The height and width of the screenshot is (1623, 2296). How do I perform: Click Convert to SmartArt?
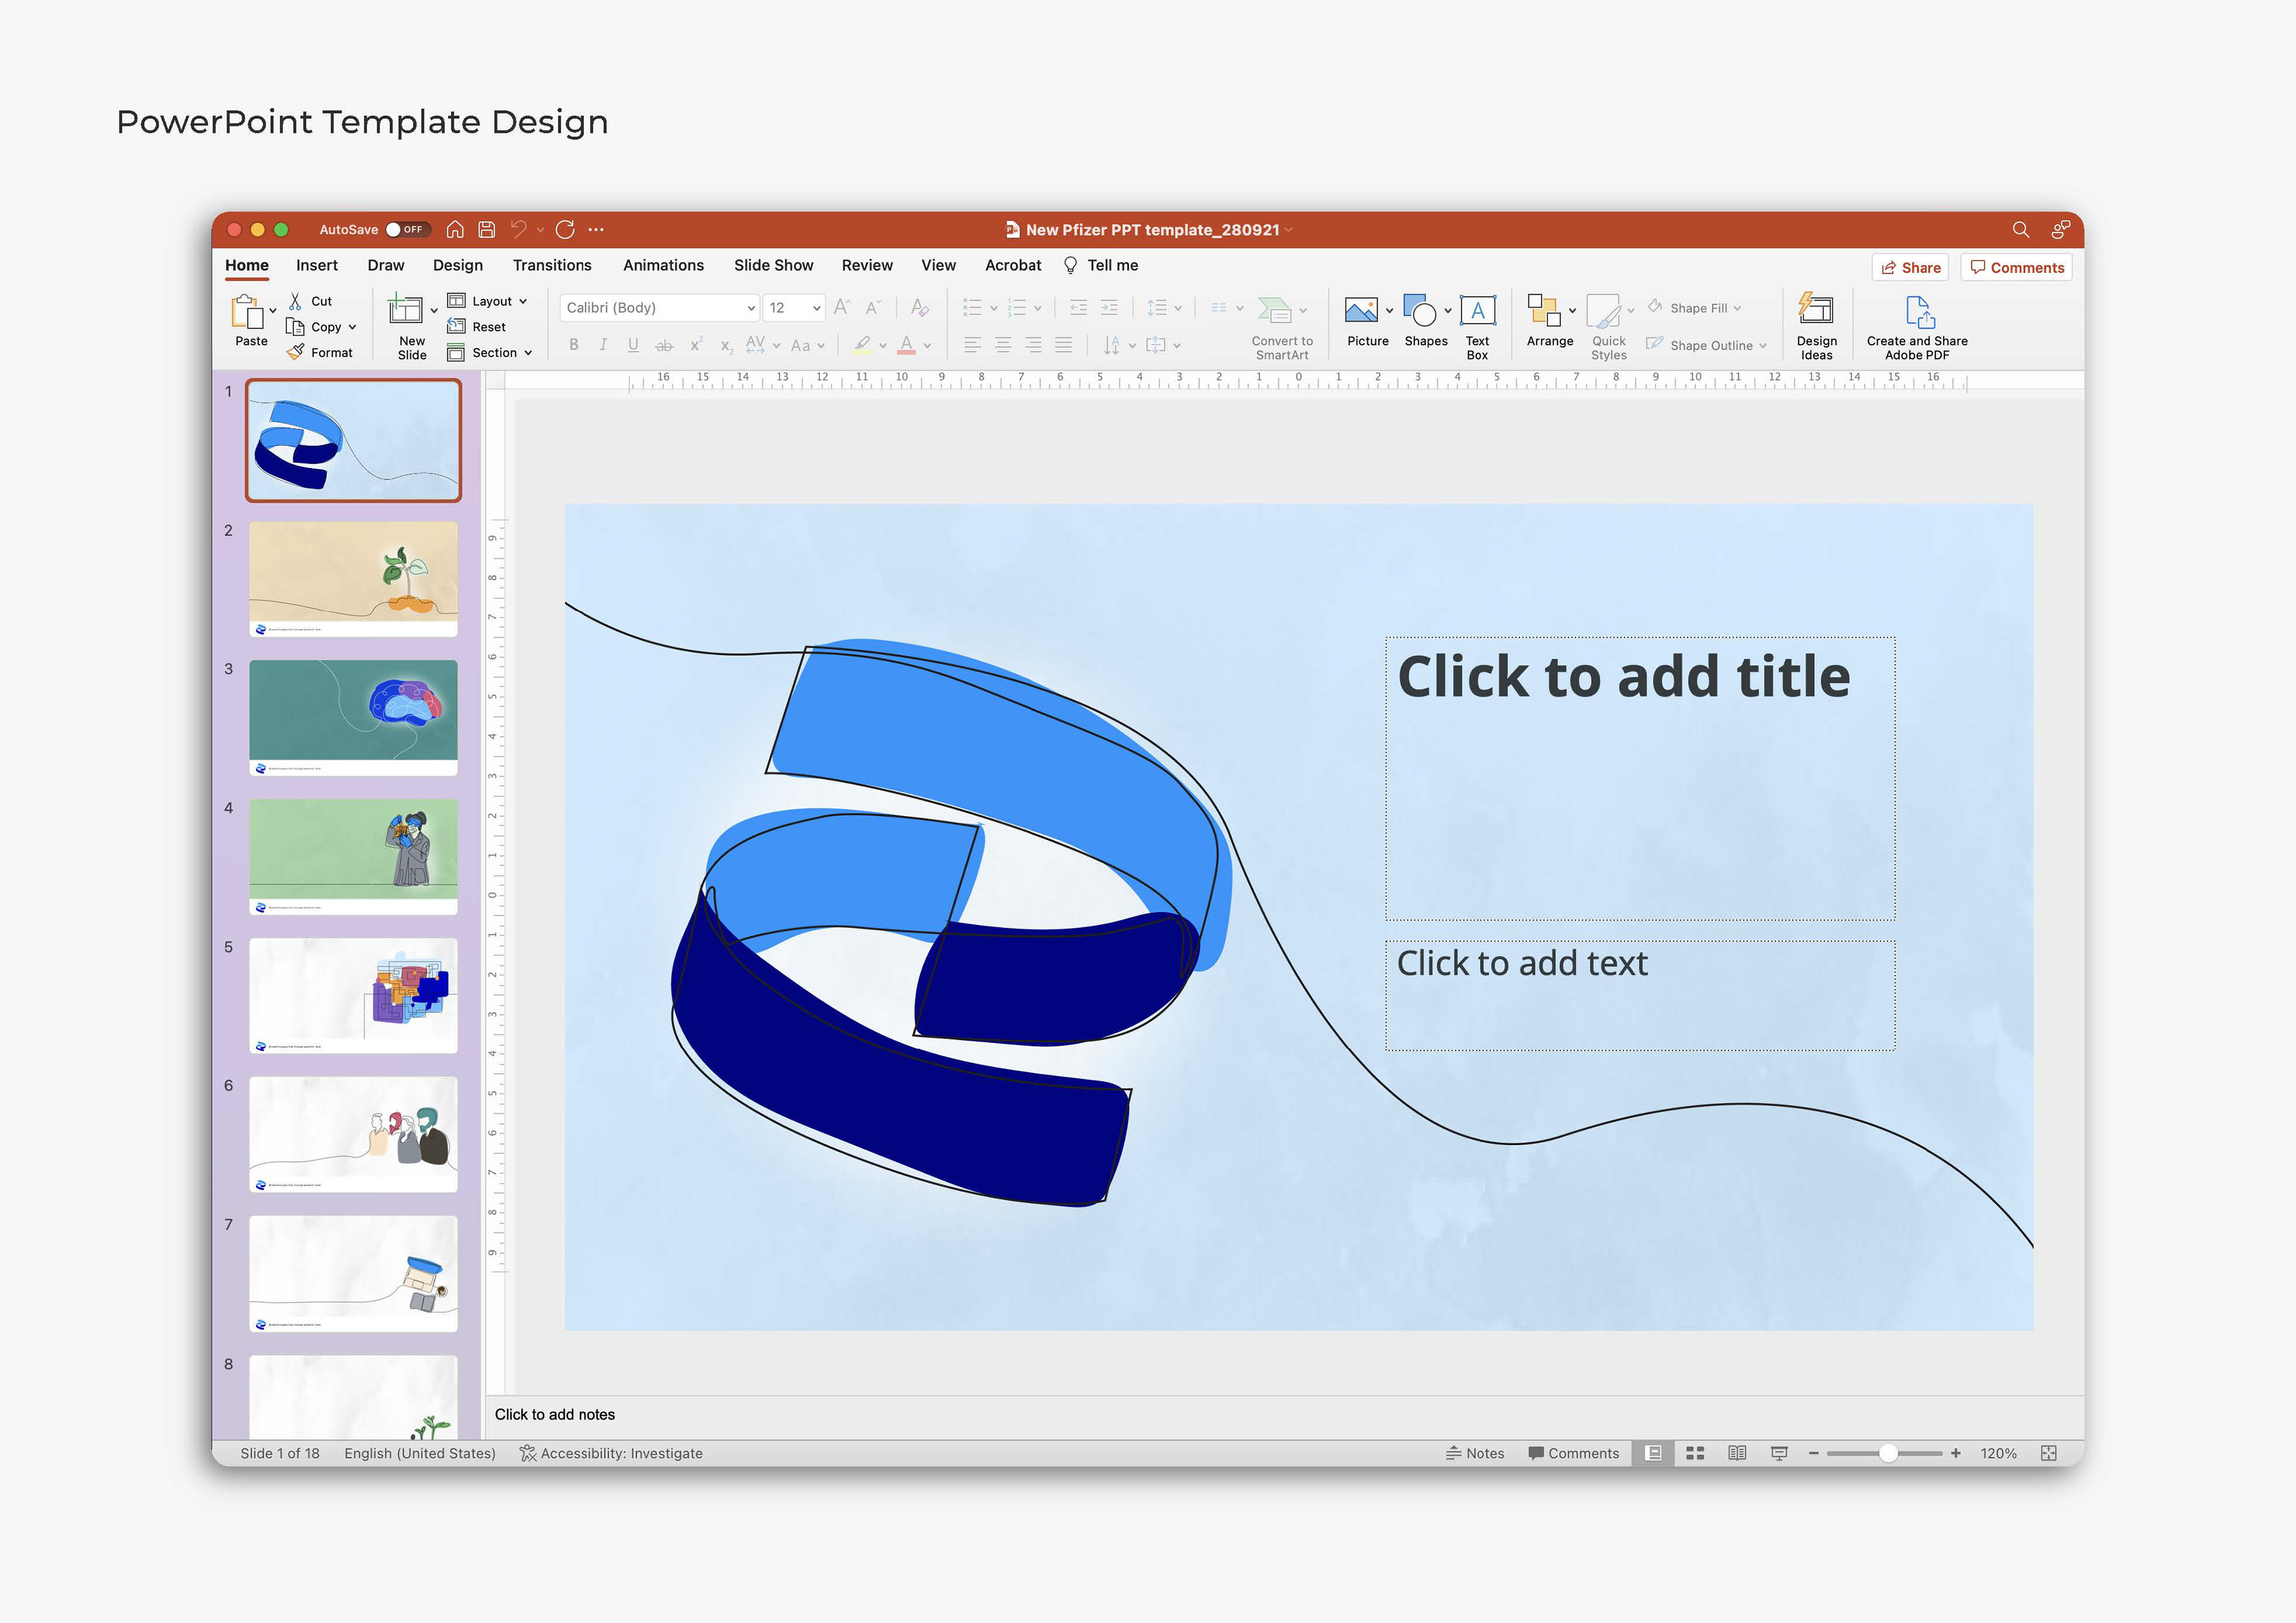[x=1282, y=327]
